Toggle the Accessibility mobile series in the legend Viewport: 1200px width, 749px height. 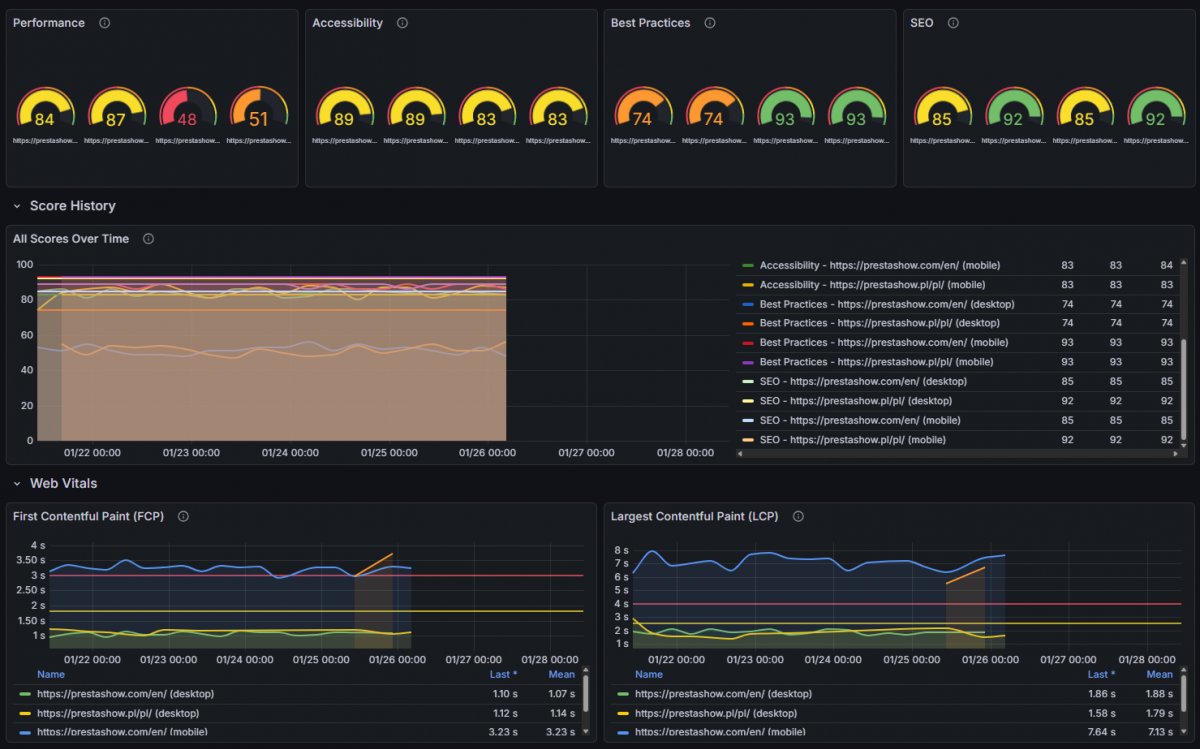point(878,265)
